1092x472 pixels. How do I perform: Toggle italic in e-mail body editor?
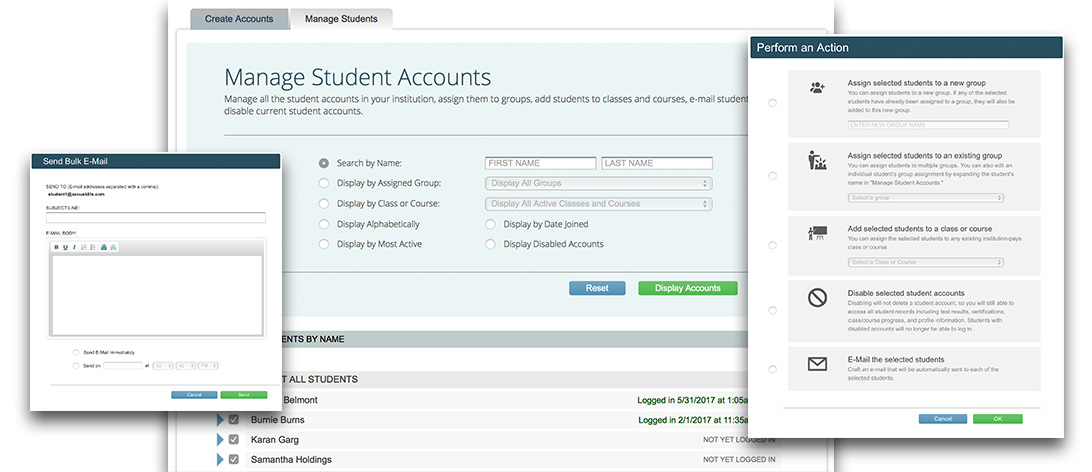coord(74,247)
